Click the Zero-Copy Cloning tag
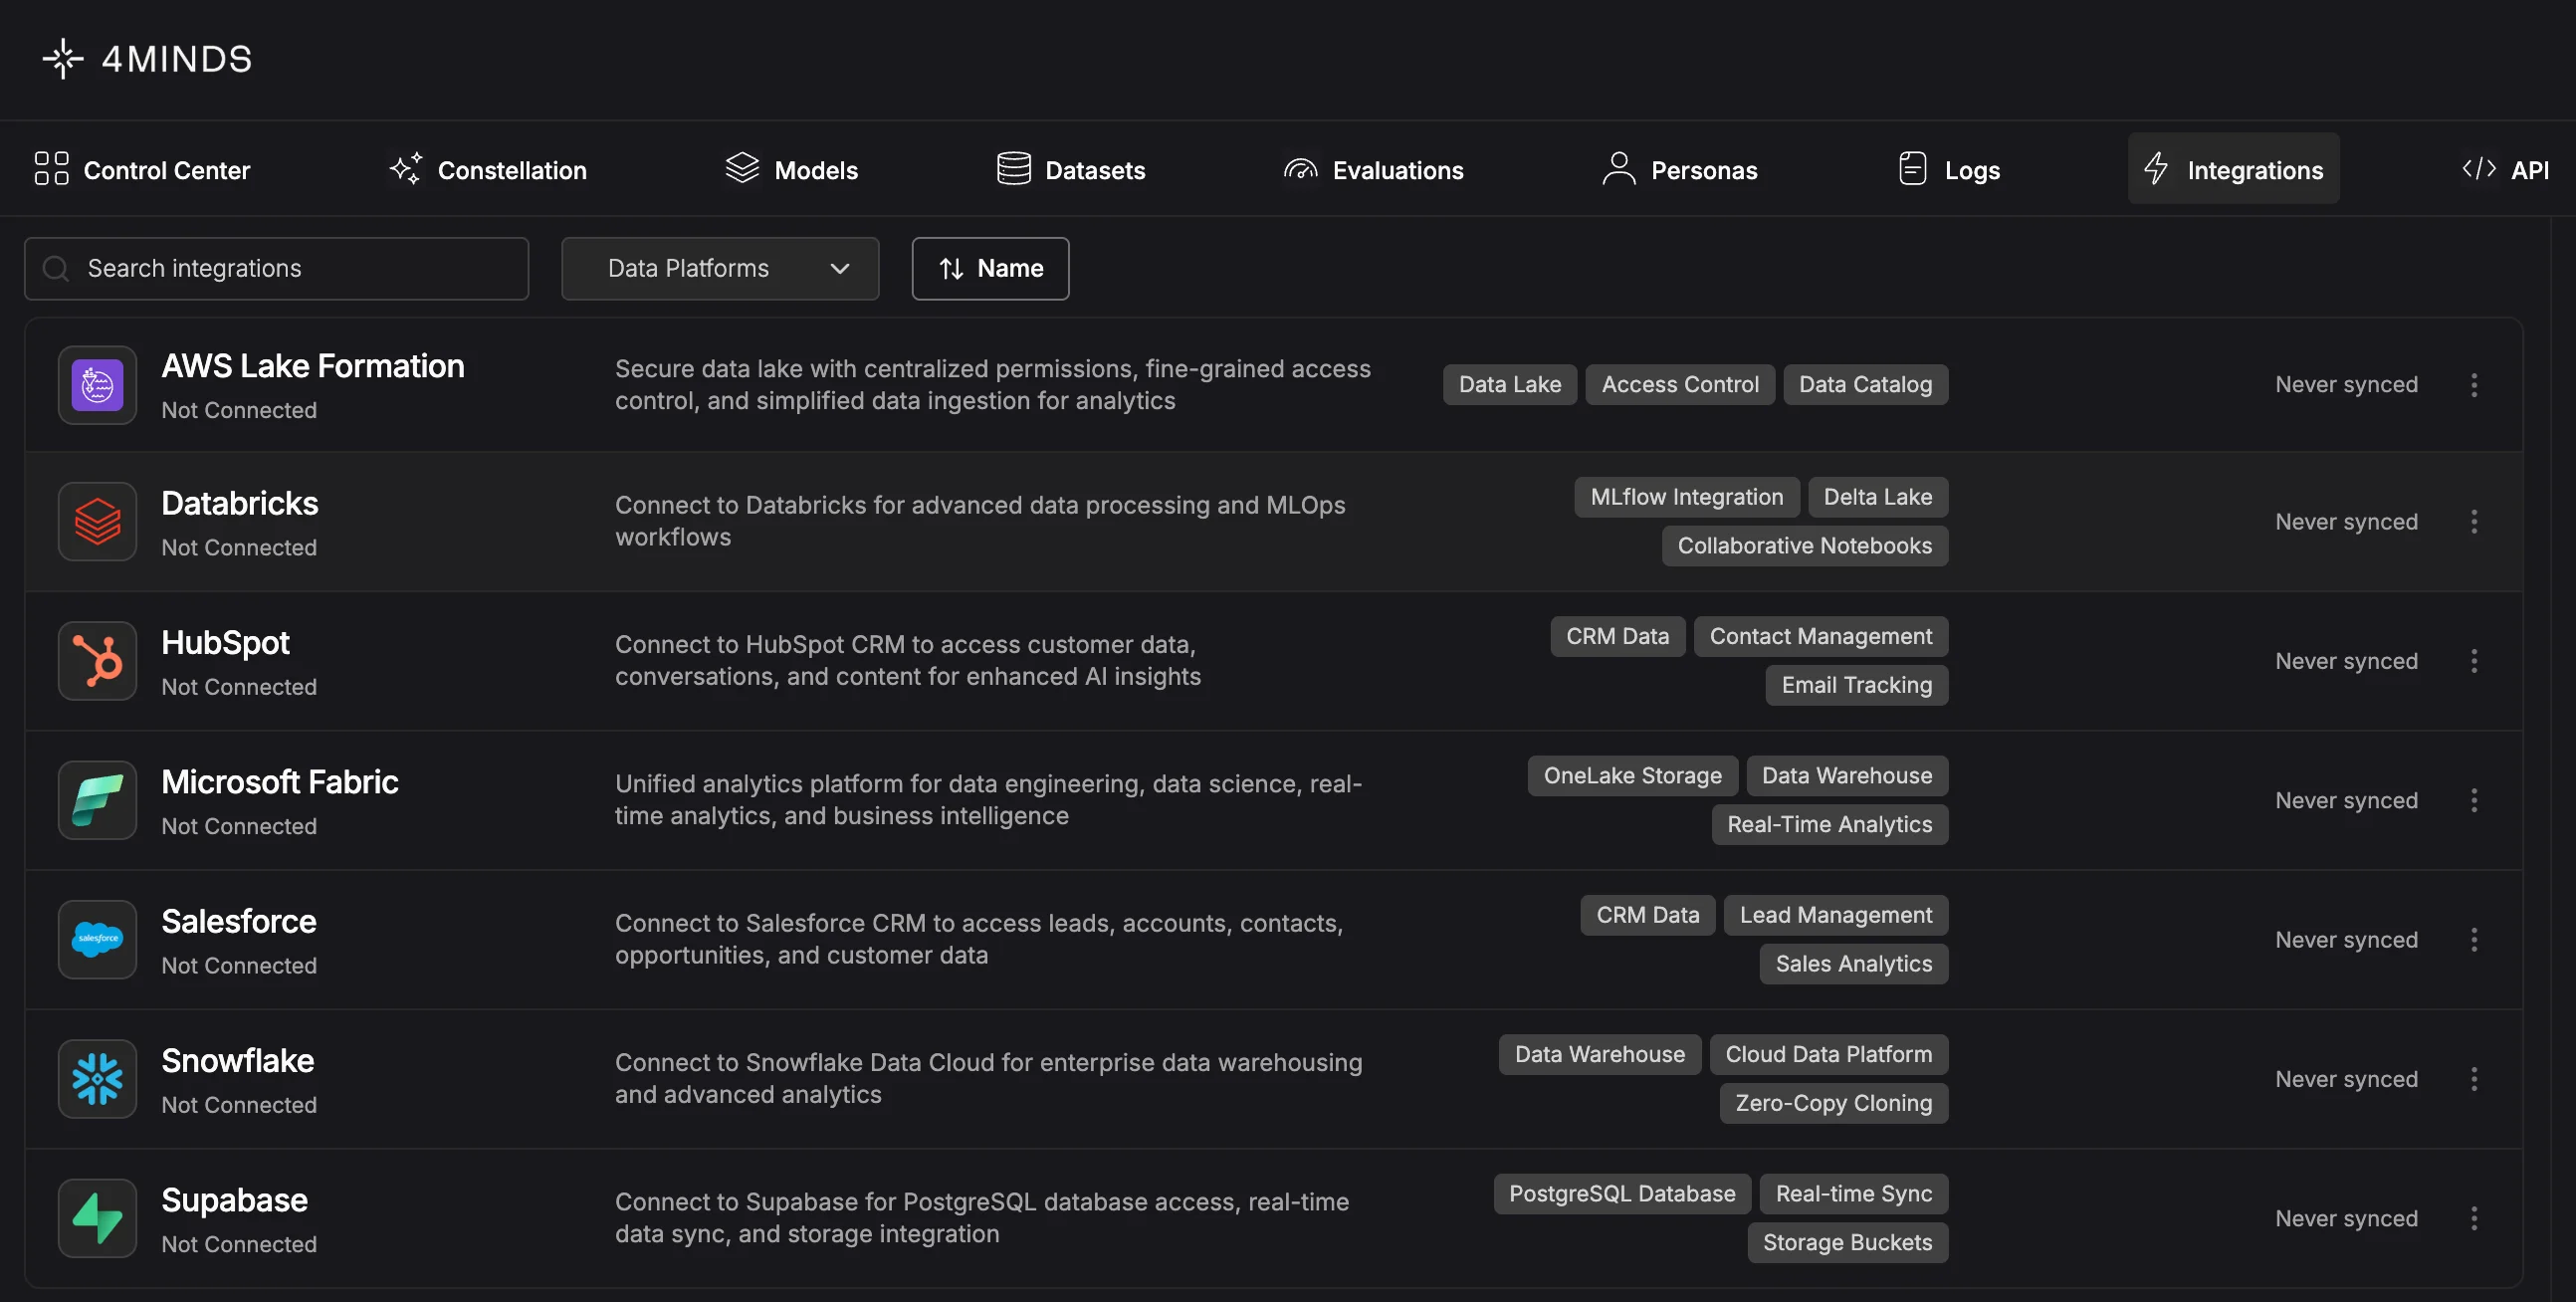This screenshot has width=2576, height=1302. point(1833,1103)
